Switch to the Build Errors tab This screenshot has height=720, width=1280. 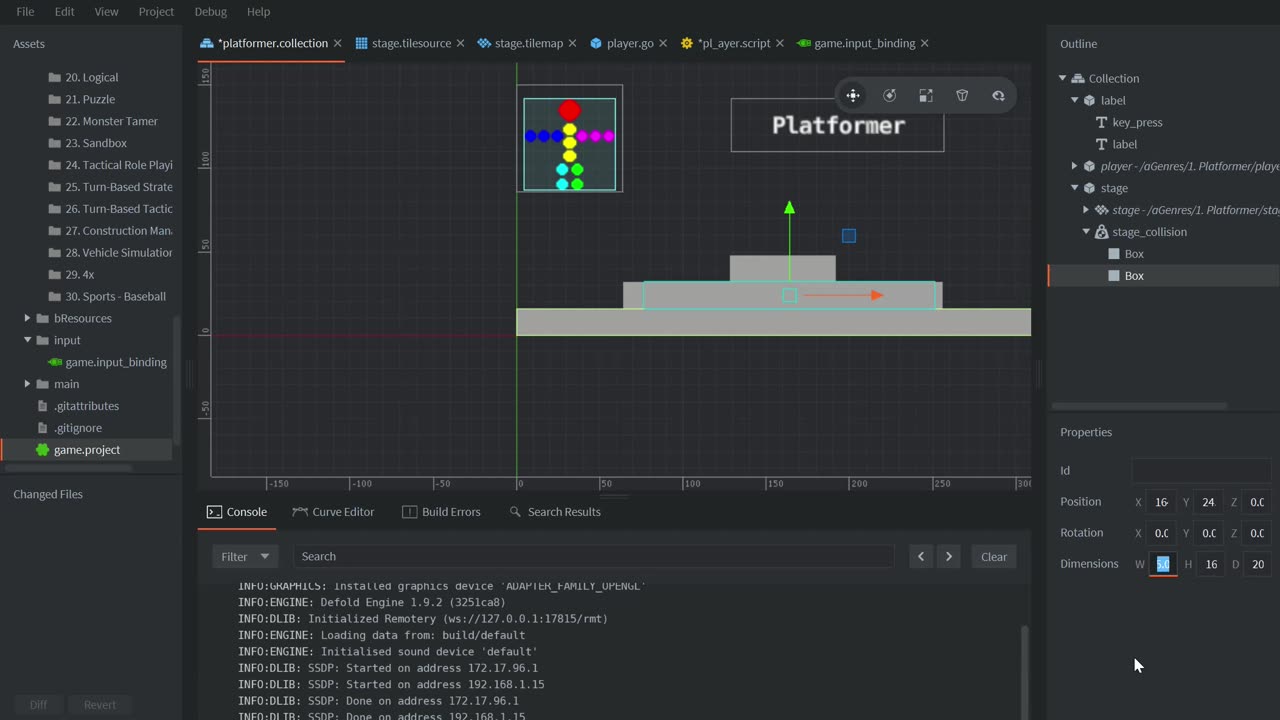coord(441,512)
